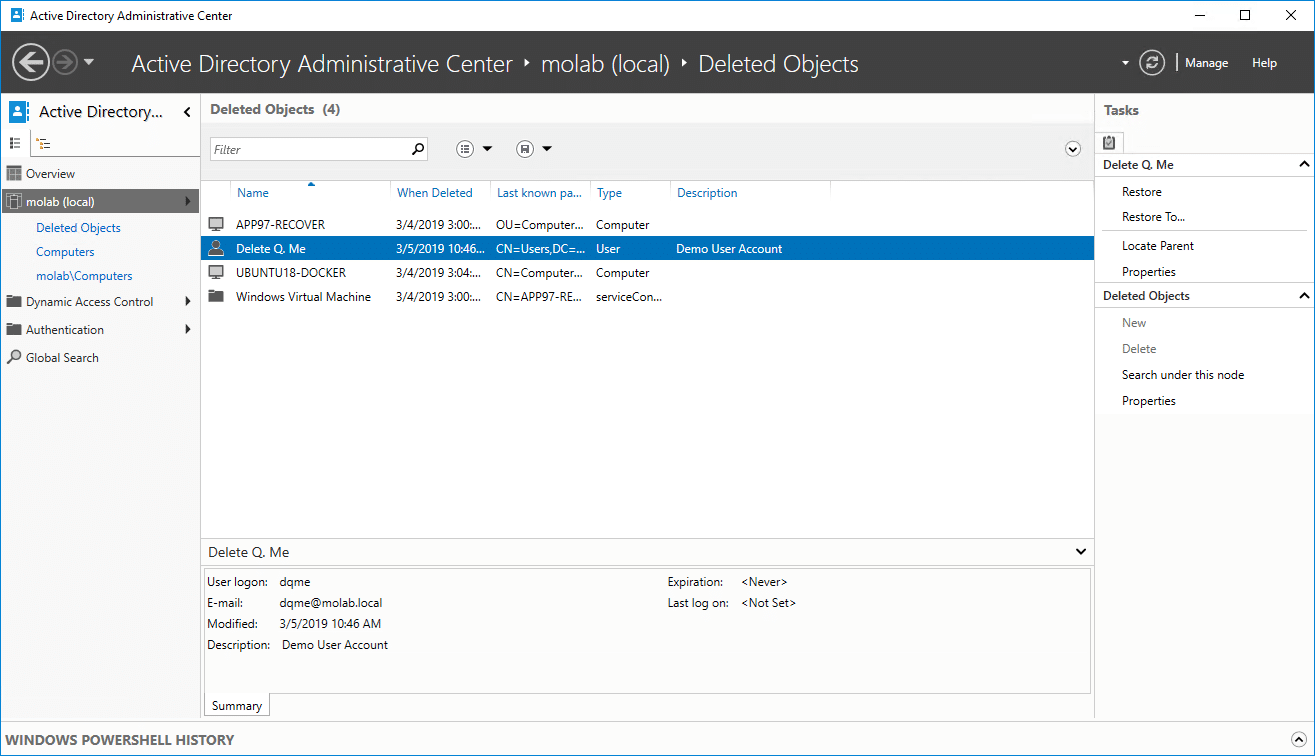Open the view options list dropdown

474,149
